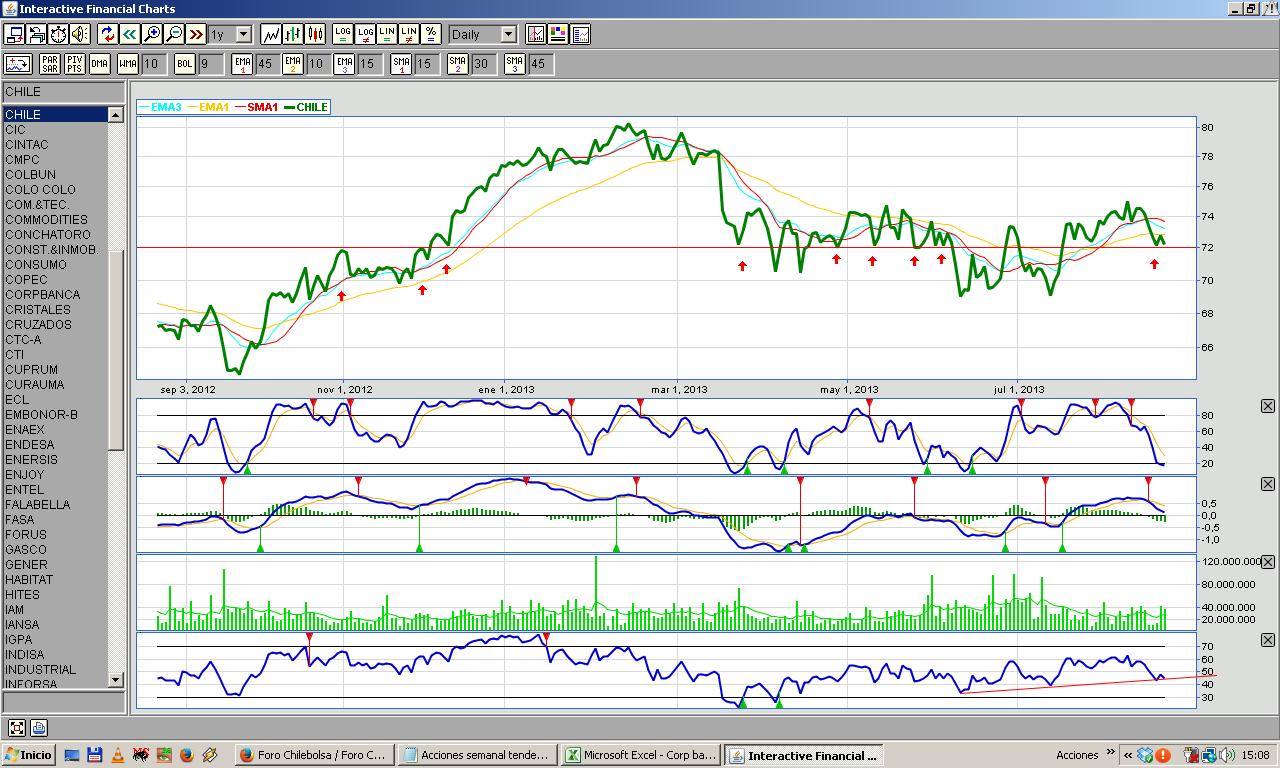Toggle the BOL Bollinger bands indicator
This screenshot has height=768, width=1280.
click(185, 64)
